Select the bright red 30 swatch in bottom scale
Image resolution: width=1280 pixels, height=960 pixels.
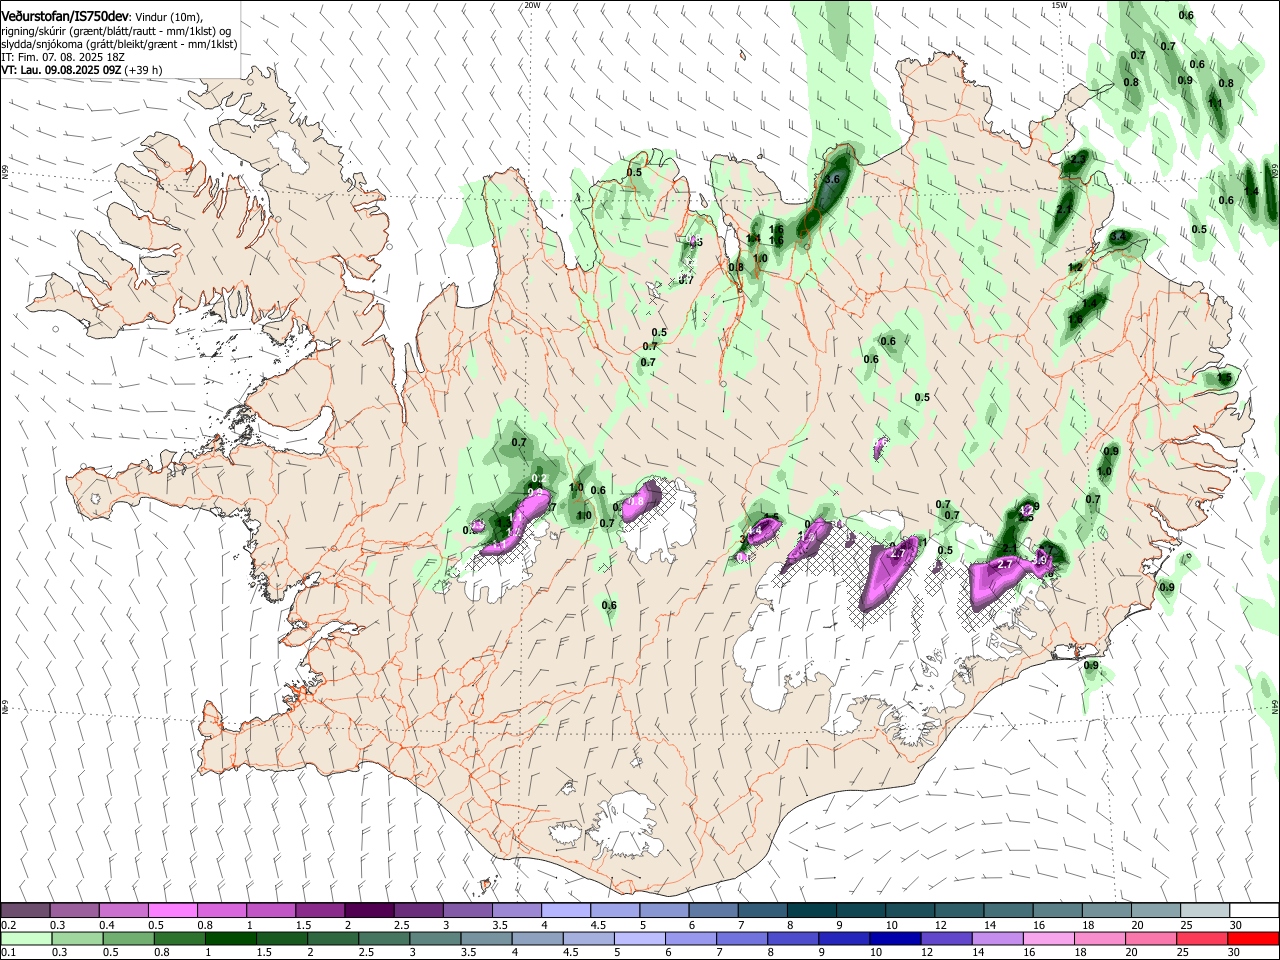tap(1253, 938)
